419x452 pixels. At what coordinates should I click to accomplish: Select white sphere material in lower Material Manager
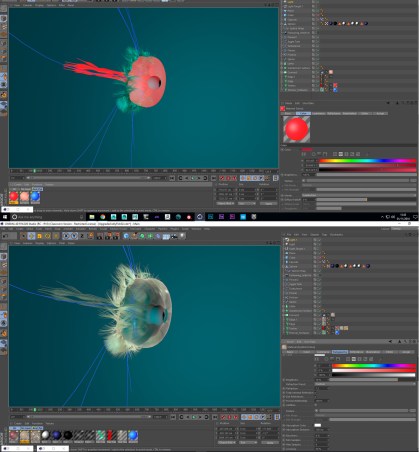pos(45,435)
